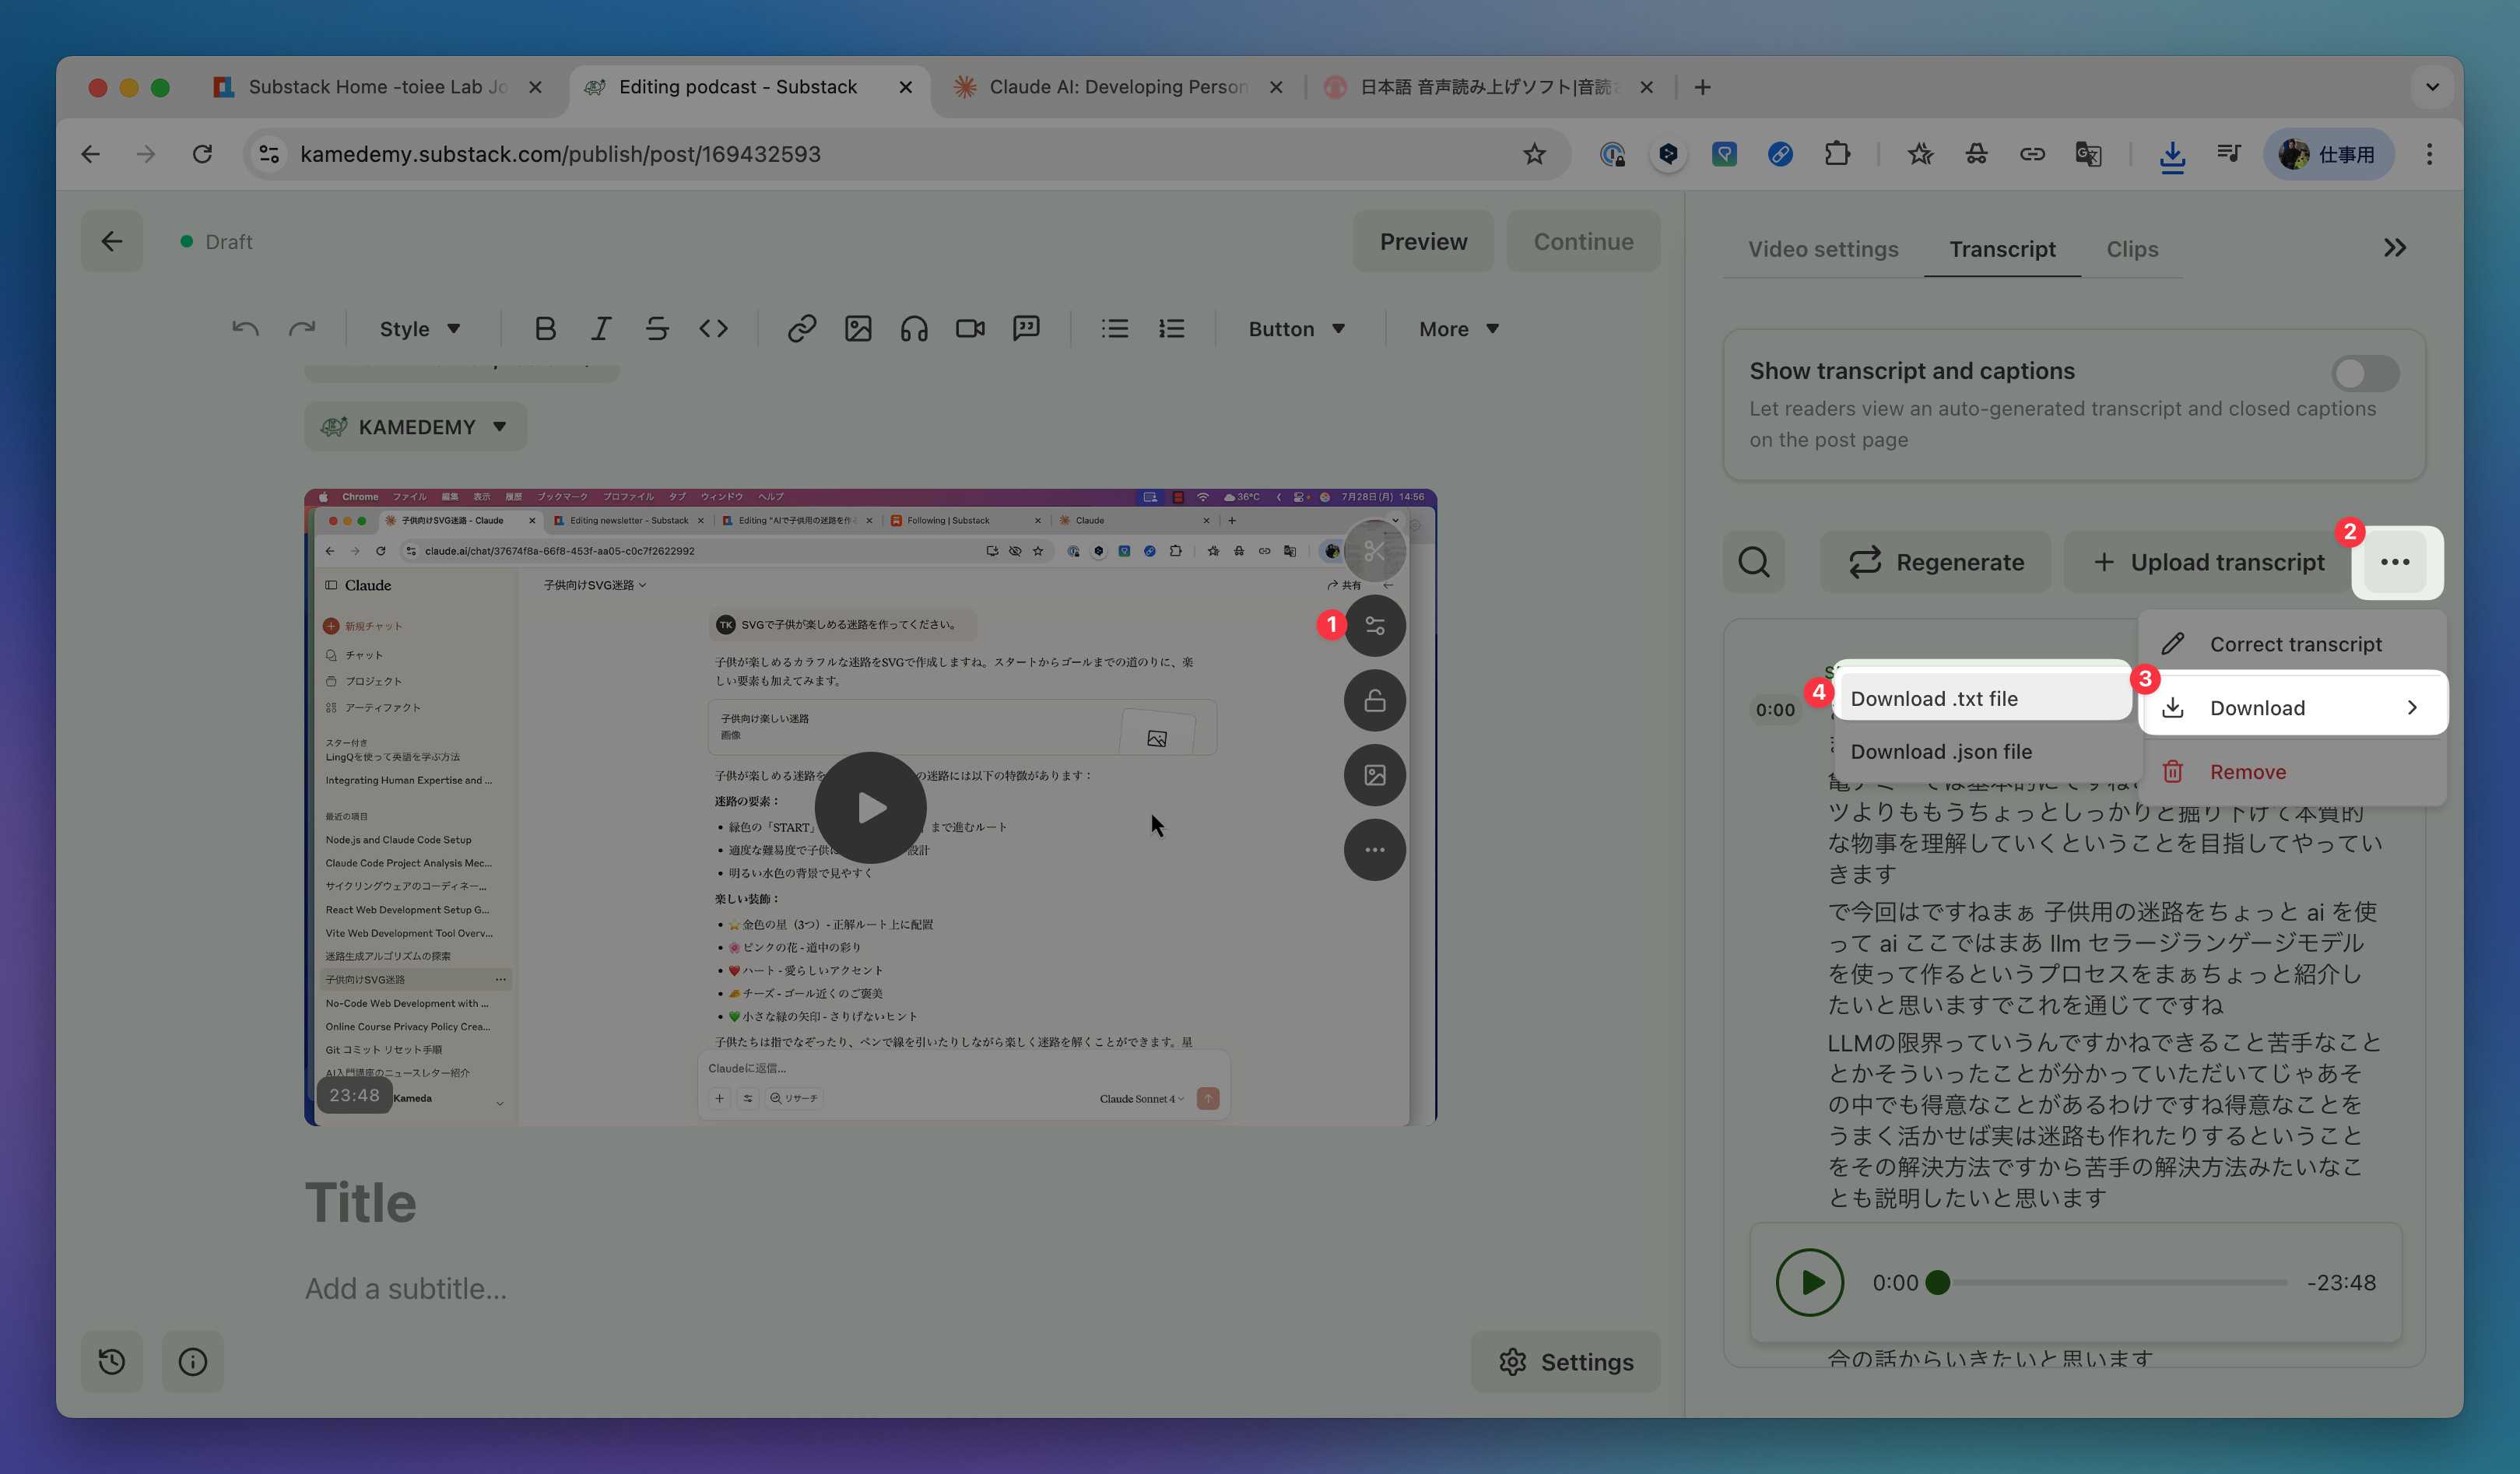Screen dimensions: 2520x1474
Task: Collapse side panel with double chevron
Action: [2394, 248]
